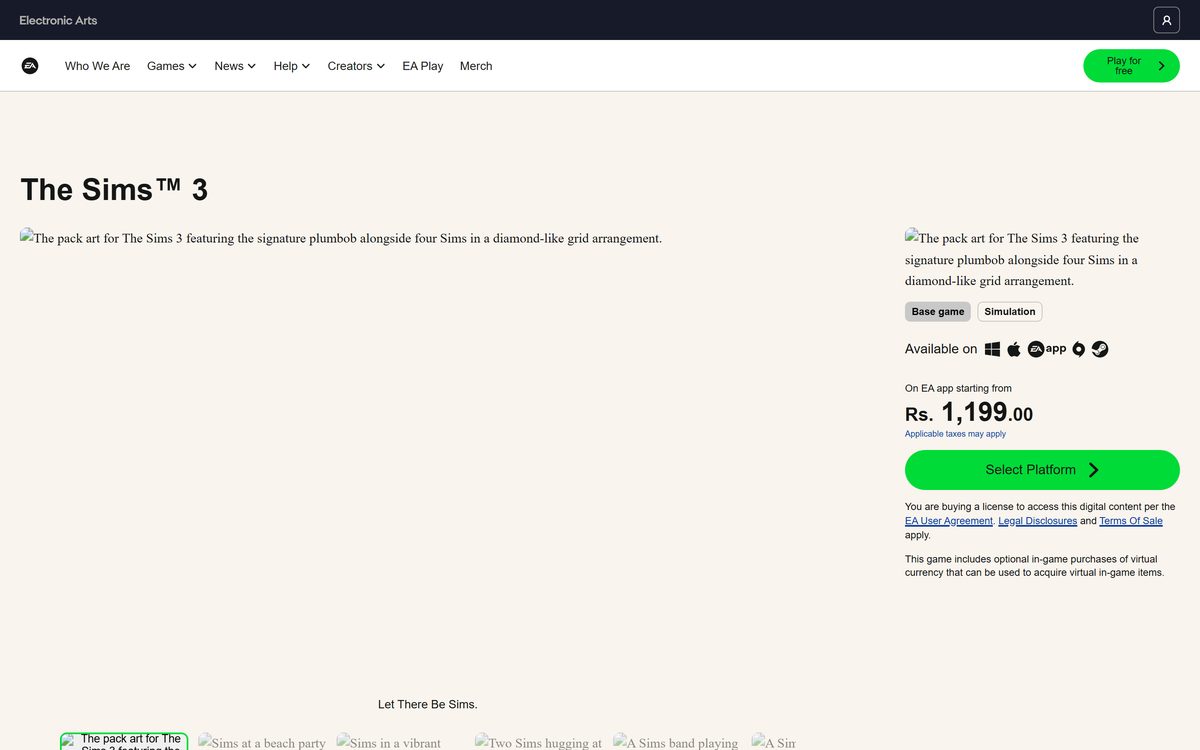Open the EA User Agreement link
1200x750 pixels.
949,521
